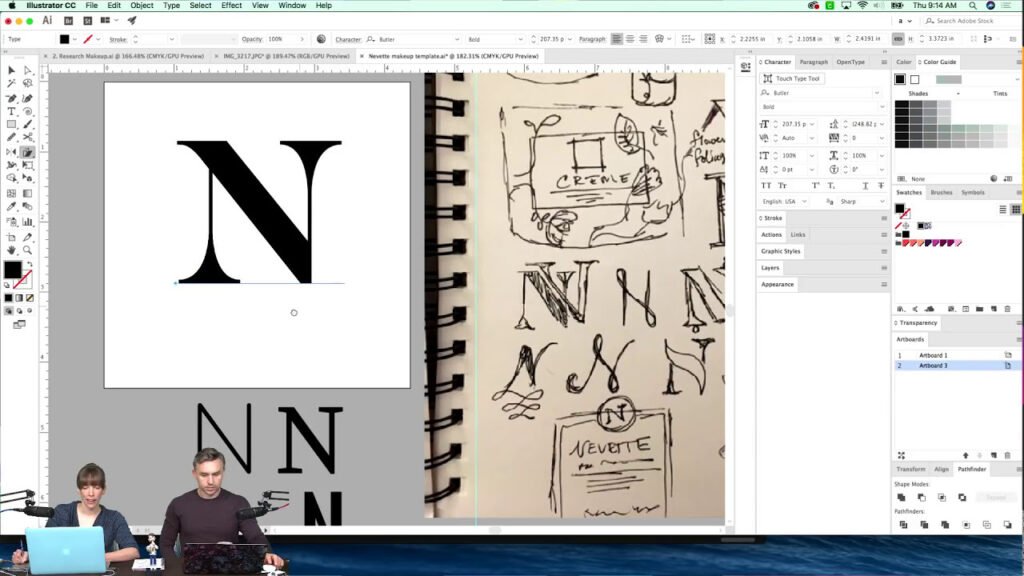The image size is (1024, 576).
Task: Pick the Magic Wand tool
Action: (x=11, y=84)
